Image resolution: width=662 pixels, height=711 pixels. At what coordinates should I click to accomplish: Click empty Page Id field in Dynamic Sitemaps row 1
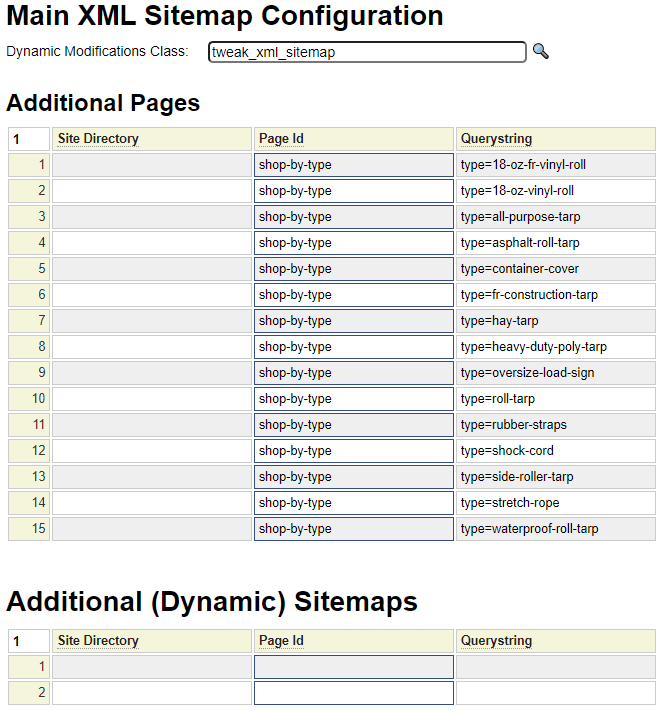pos(353,667)
